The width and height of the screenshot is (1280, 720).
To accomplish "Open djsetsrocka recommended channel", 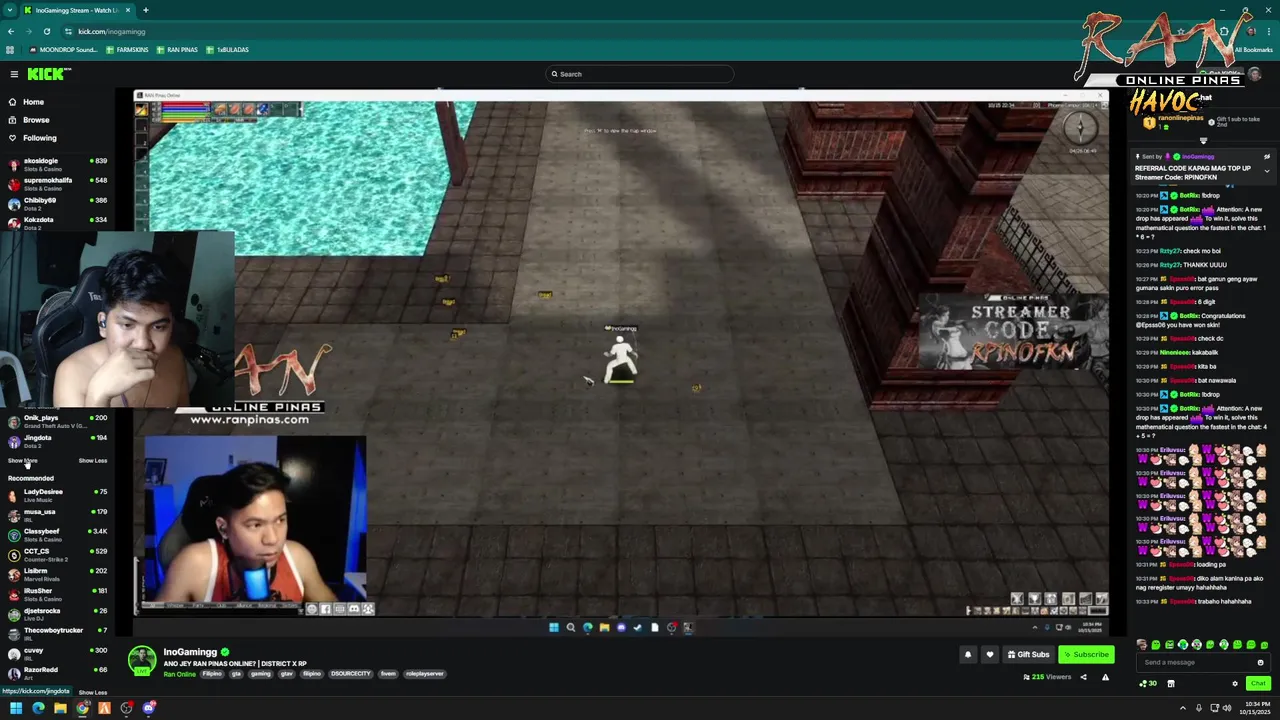I will click(57, 614).
